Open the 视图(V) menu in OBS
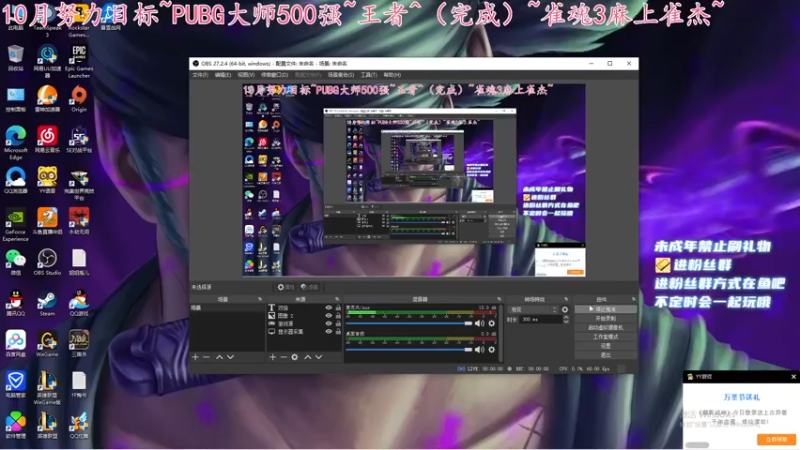The image size is (800, 450). [x=246, y=75]
